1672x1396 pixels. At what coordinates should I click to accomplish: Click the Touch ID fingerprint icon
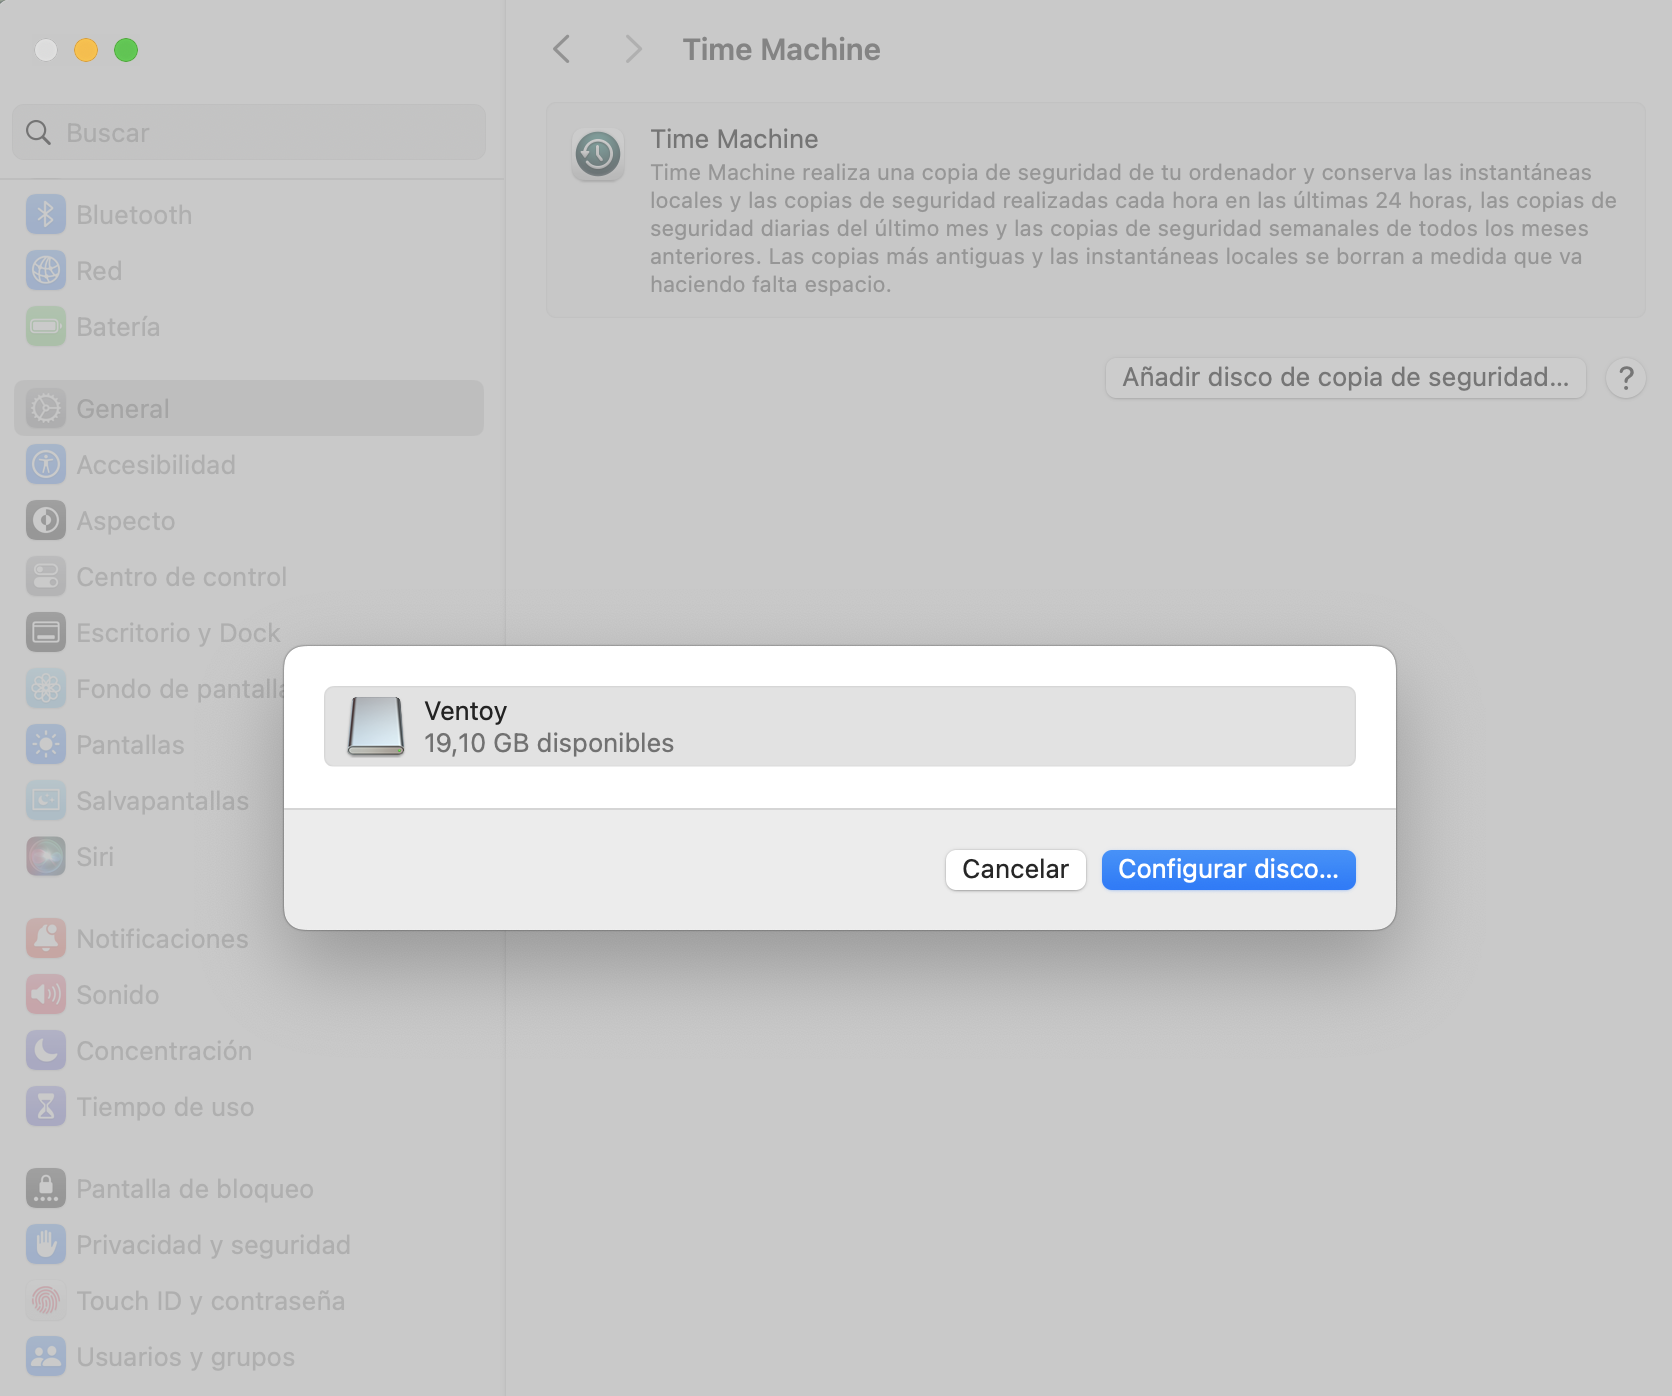click(46, 1301)
